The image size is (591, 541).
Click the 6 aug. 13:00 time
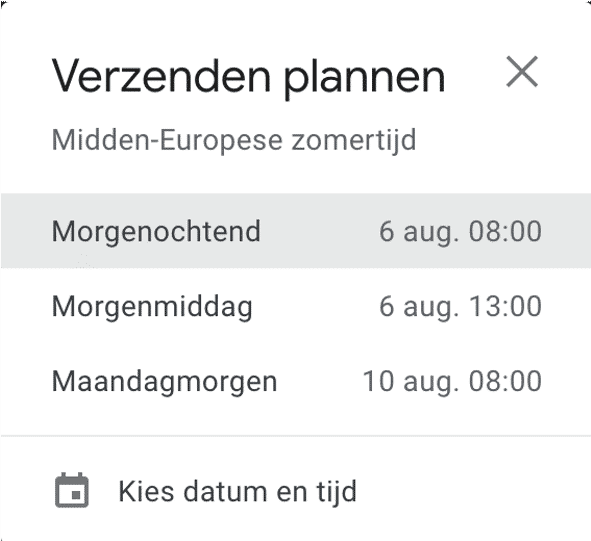click(460, 306)
